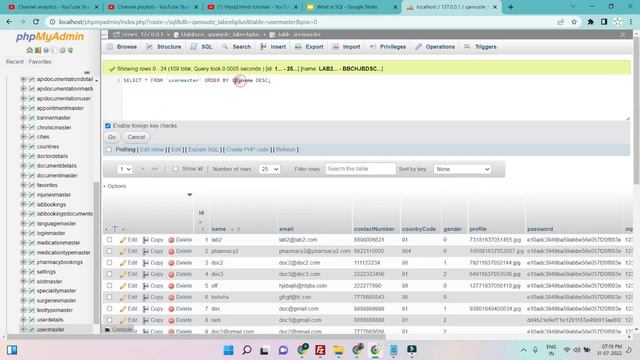Check the Show all checkbox

click(x=175, y=169)
